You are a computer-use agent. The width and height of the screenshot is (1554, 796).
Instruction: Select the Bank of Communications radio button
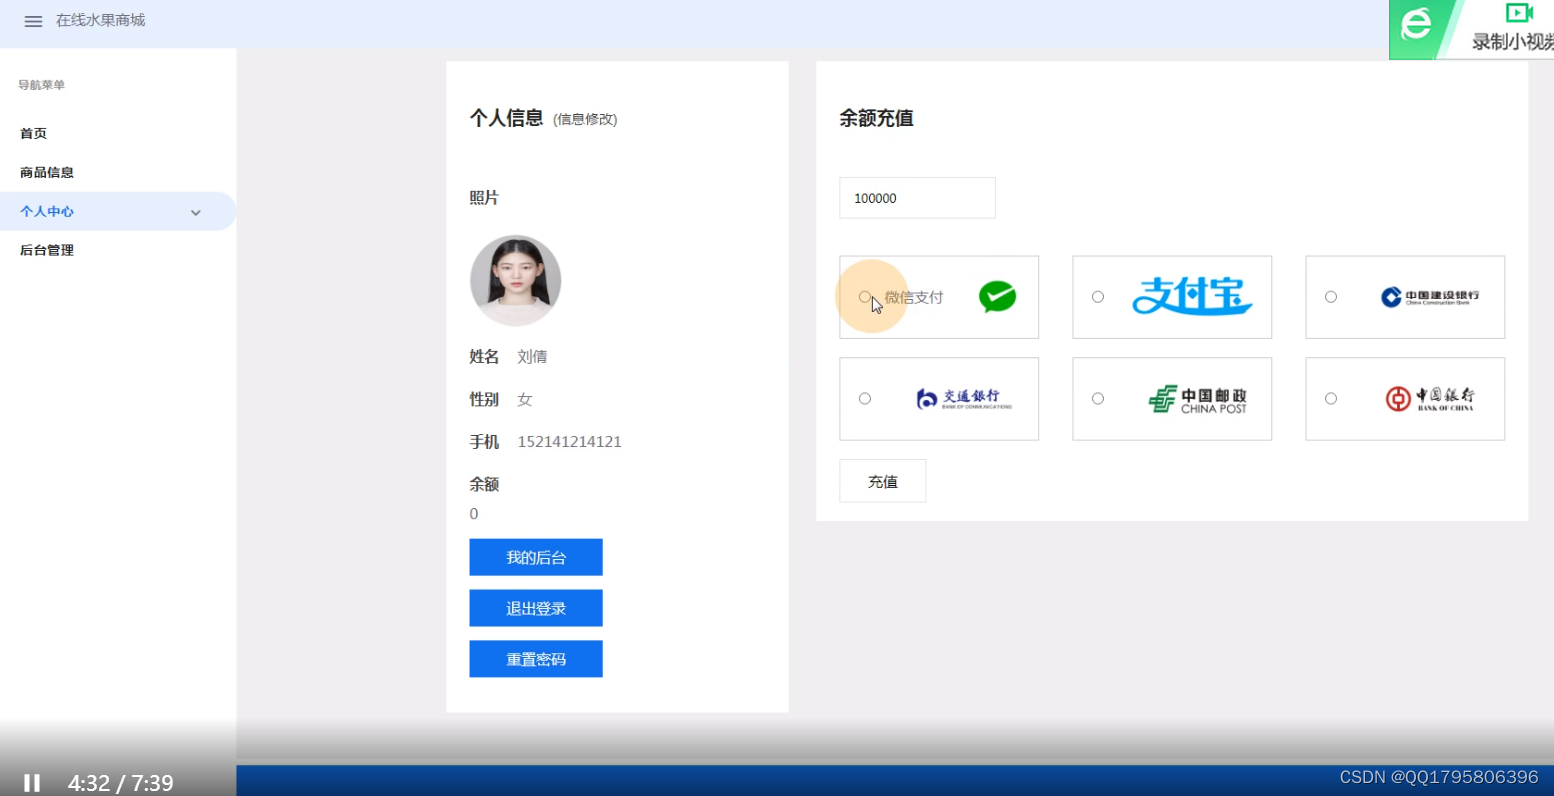click(865, 399)
